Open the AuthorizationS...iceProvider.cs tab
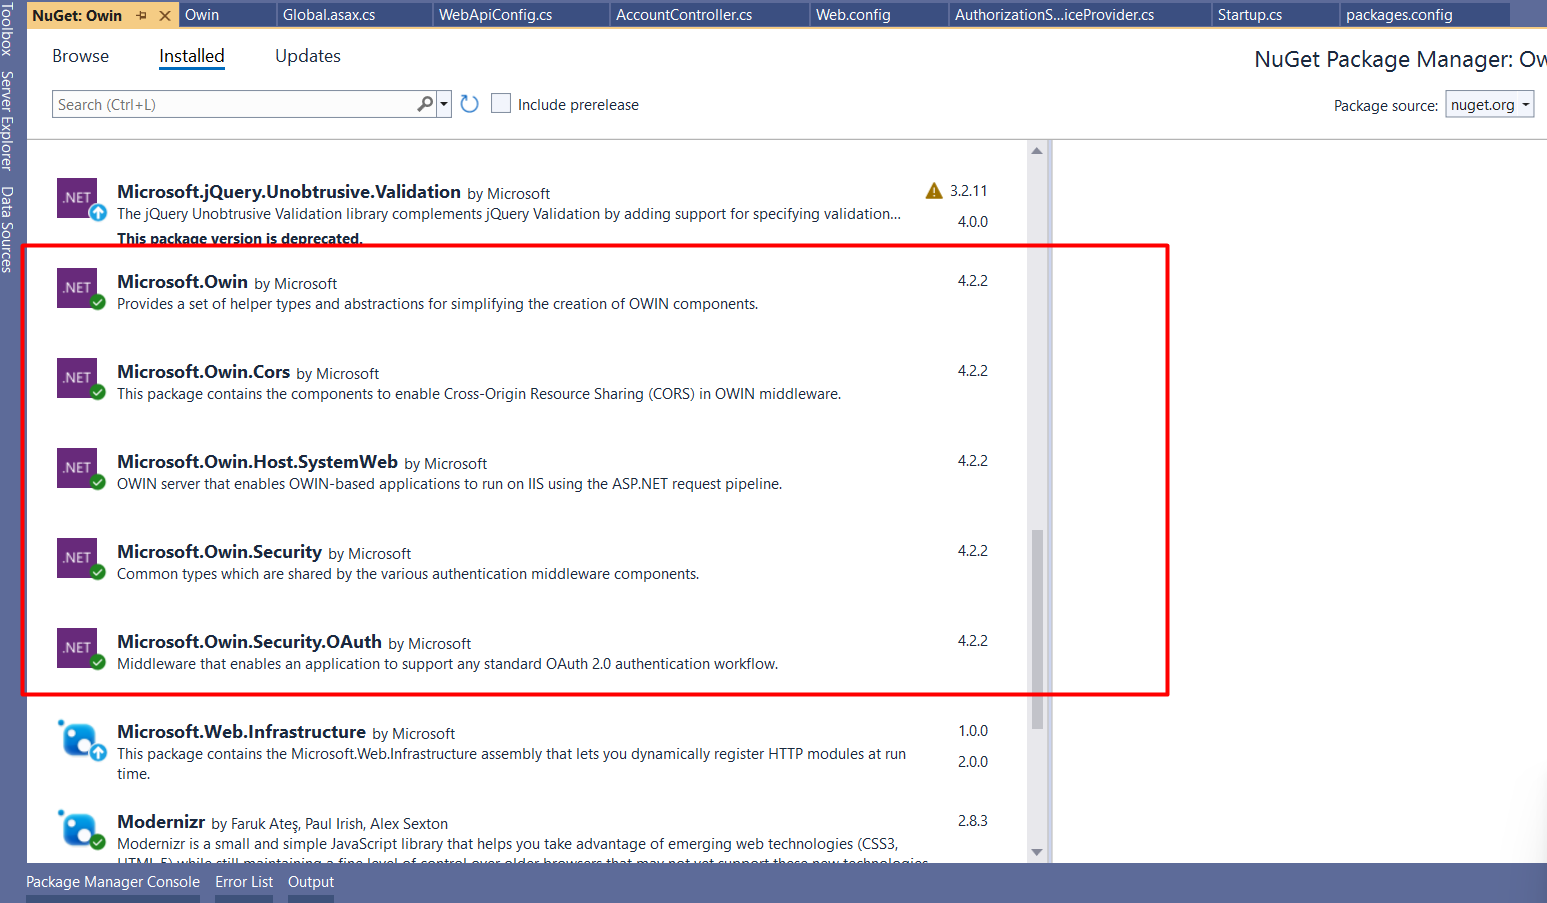Image resolution: width=1547 pixels, height=903 pixels. click(1080, 15)
